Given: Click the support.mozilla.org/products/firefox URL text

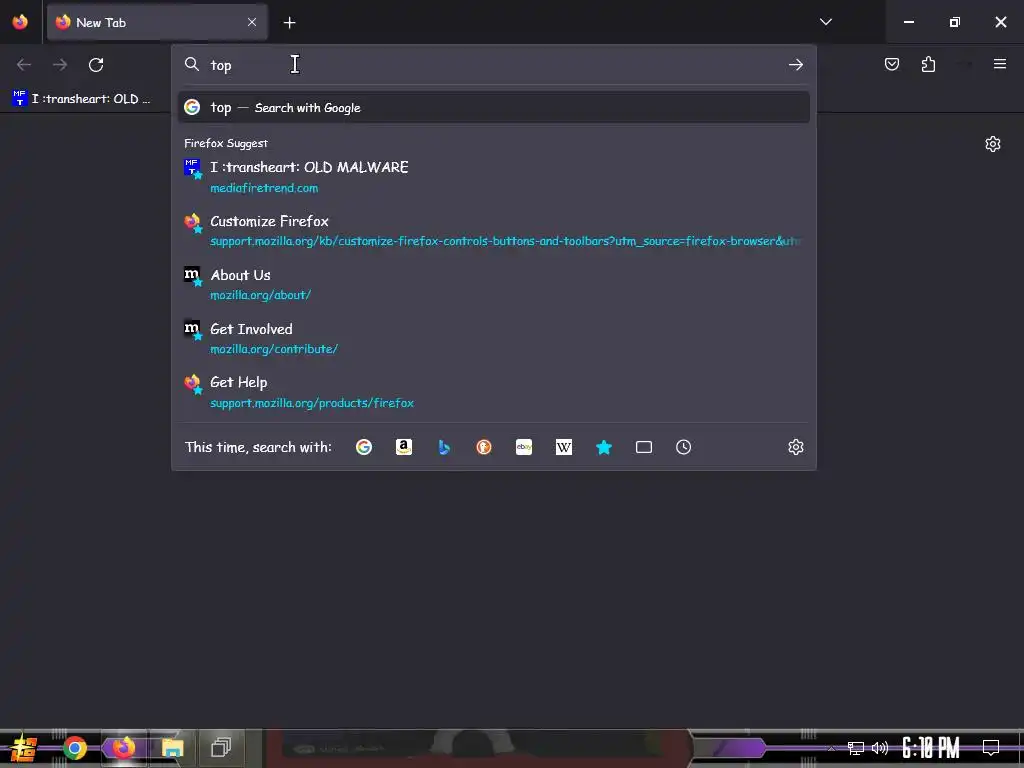Looking at the screenshot, I should coord(312,403).
